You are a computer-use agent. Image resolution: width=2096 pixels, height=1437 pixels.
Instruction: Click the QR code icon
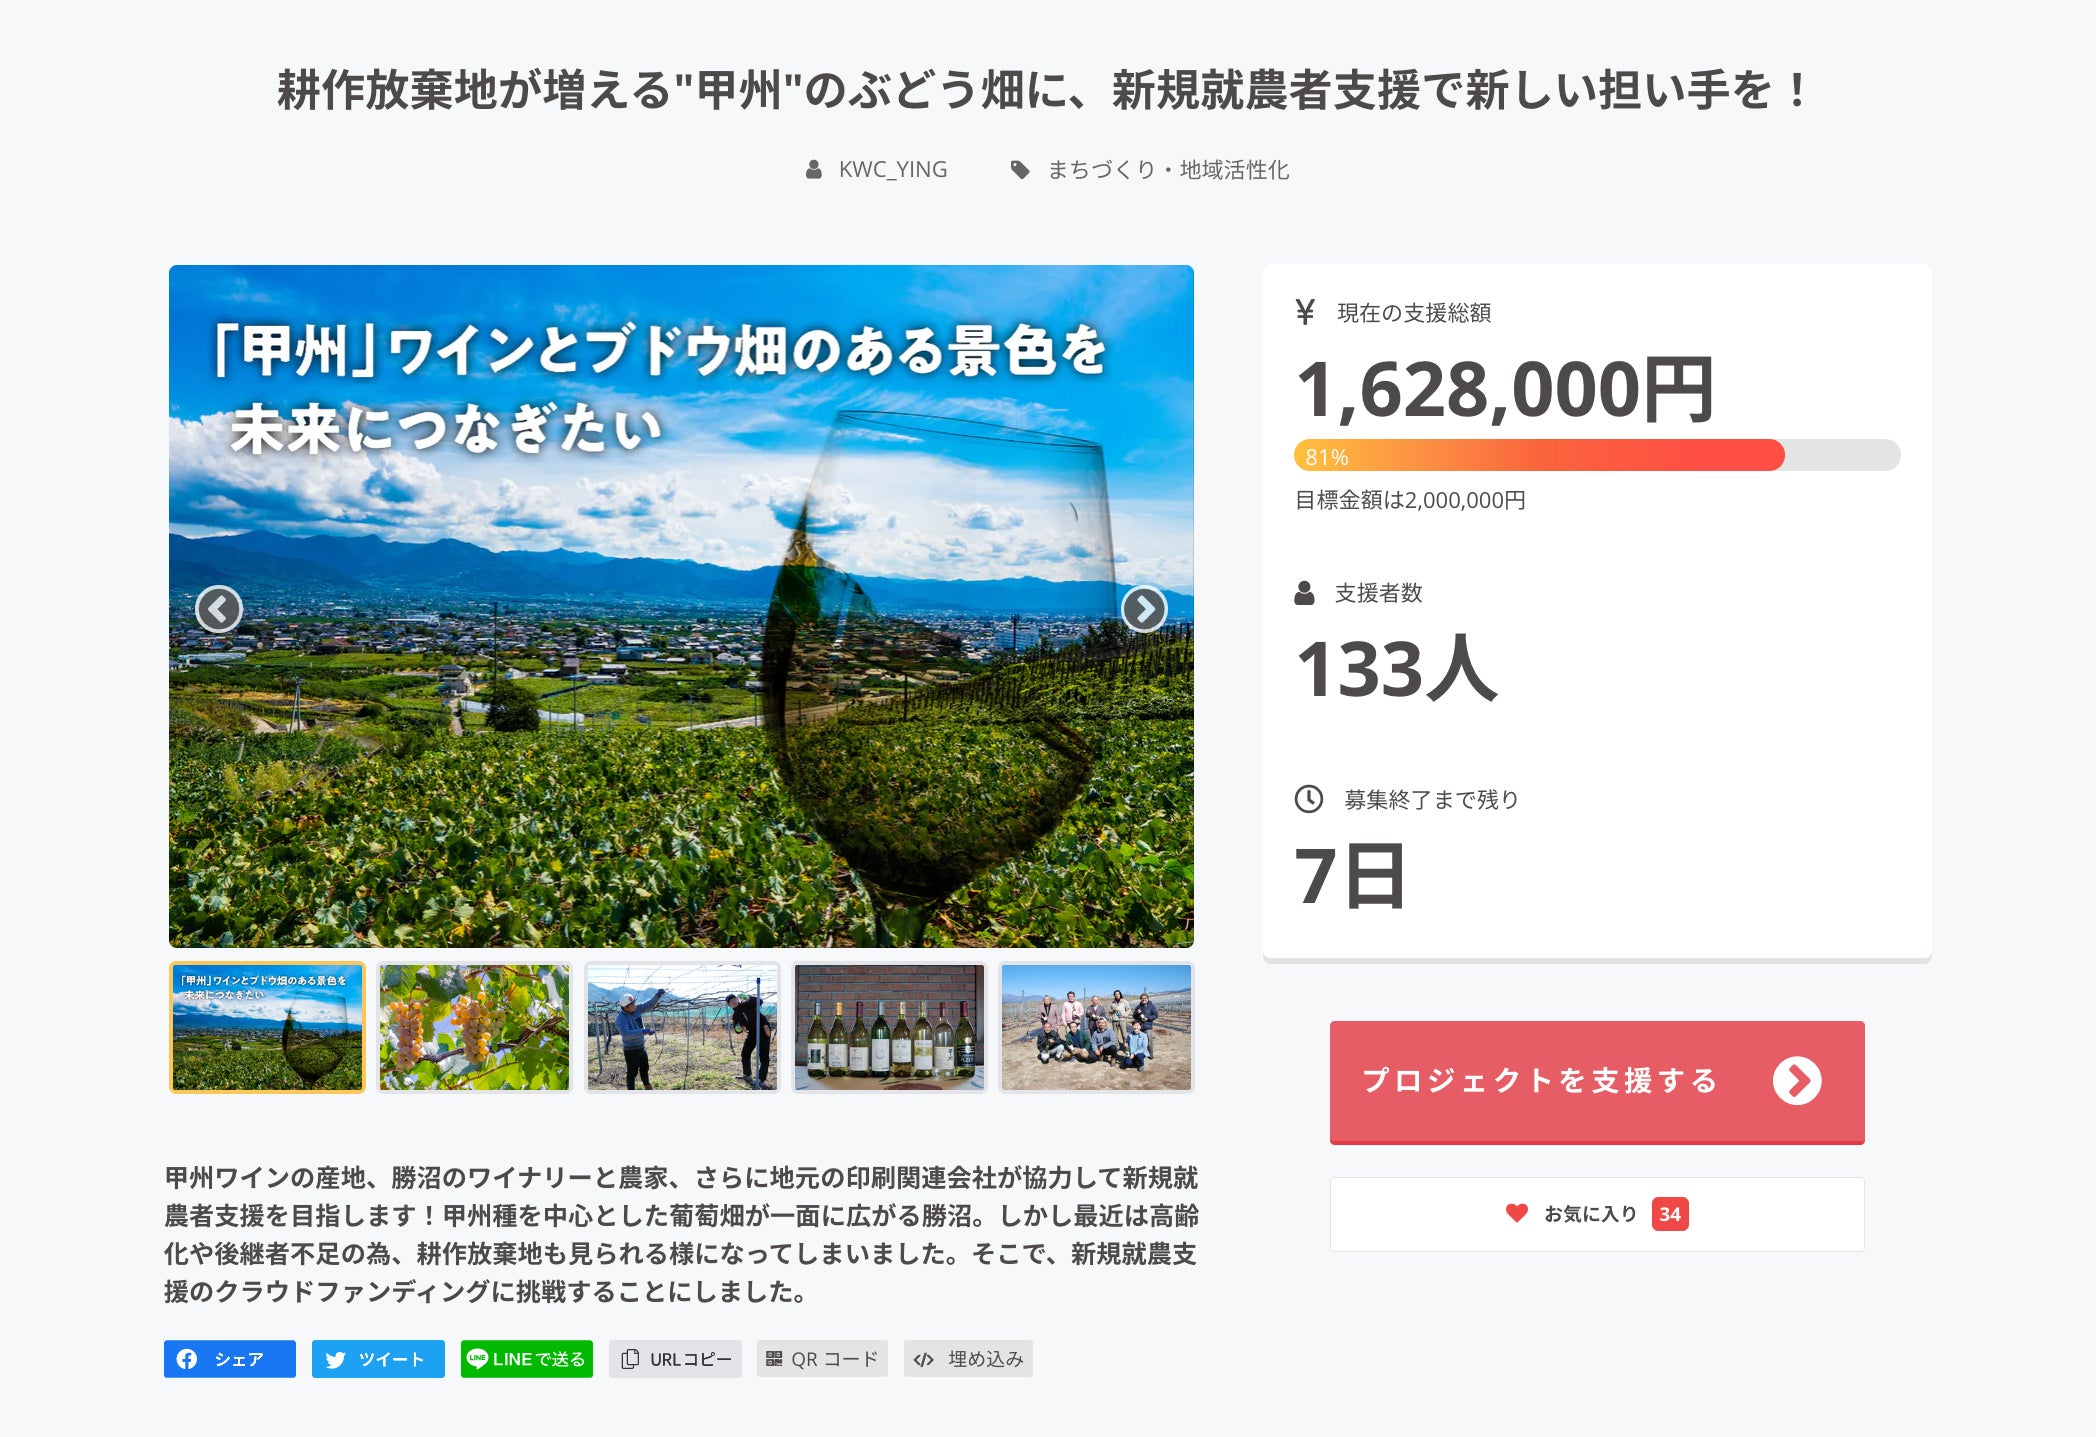point(774,1359)
